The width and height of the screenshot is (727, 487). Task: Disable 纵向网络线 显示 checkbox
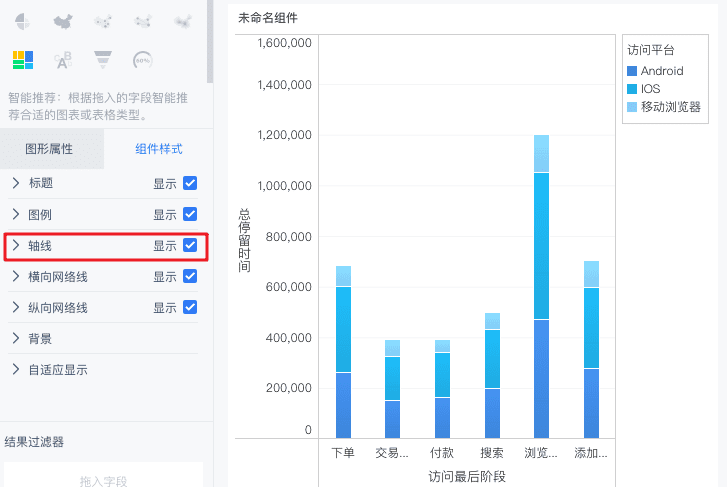(x=190, y=307)
